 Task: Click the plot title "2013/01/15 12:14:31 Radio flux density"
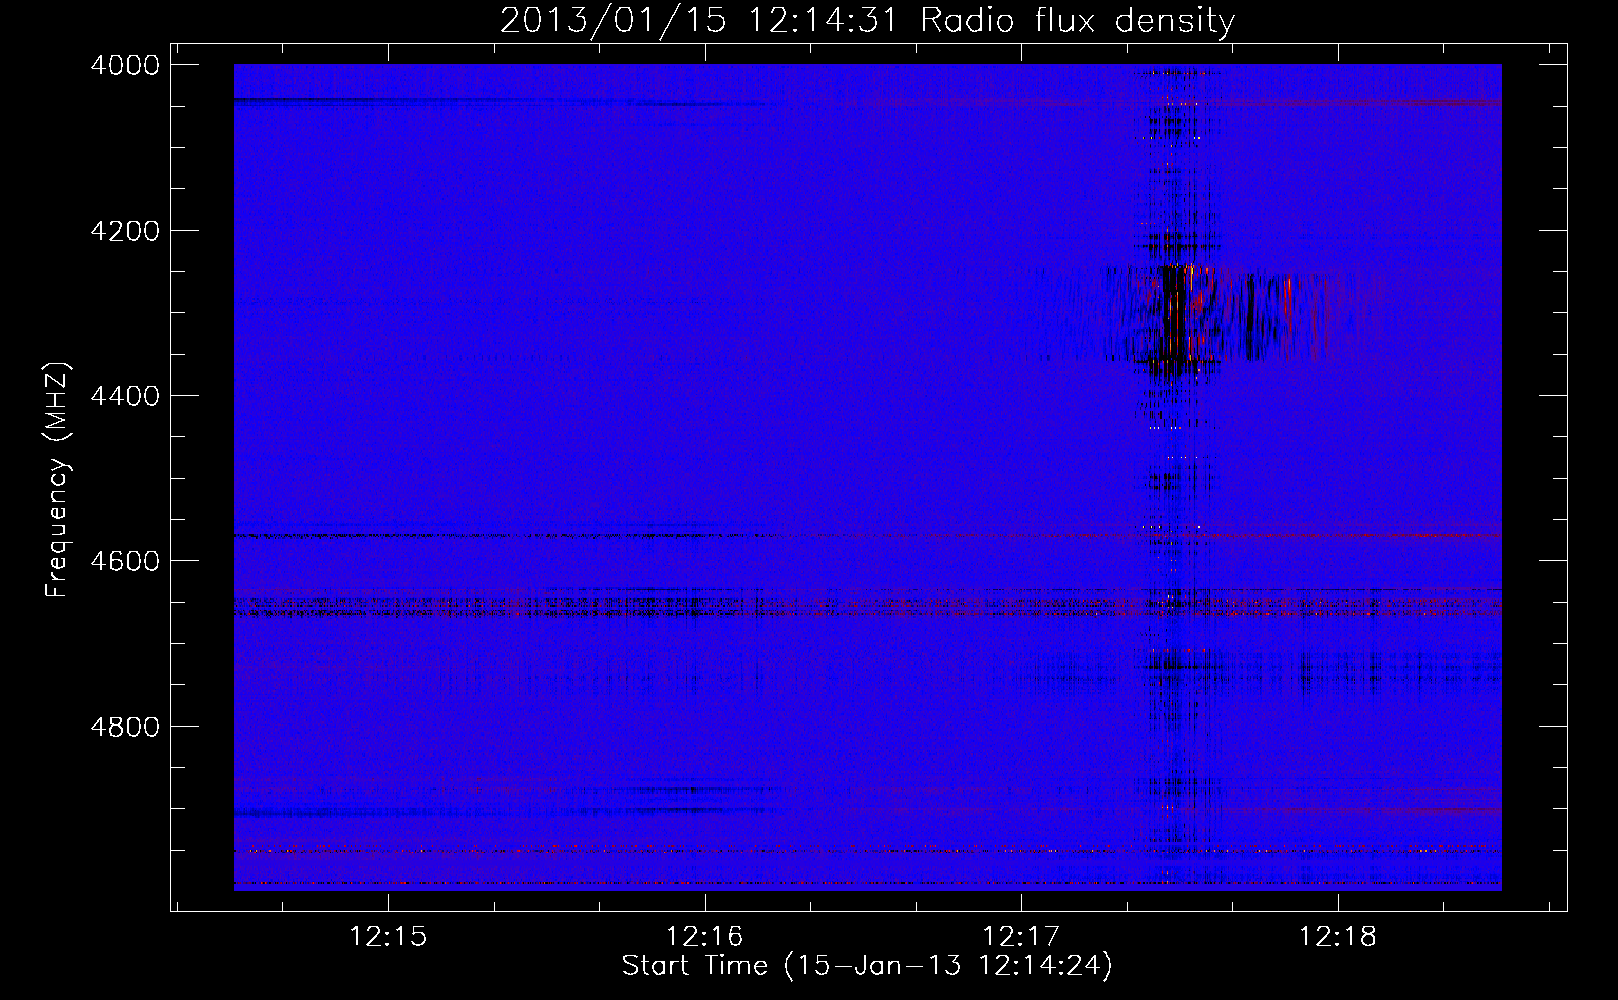point(867,20)
